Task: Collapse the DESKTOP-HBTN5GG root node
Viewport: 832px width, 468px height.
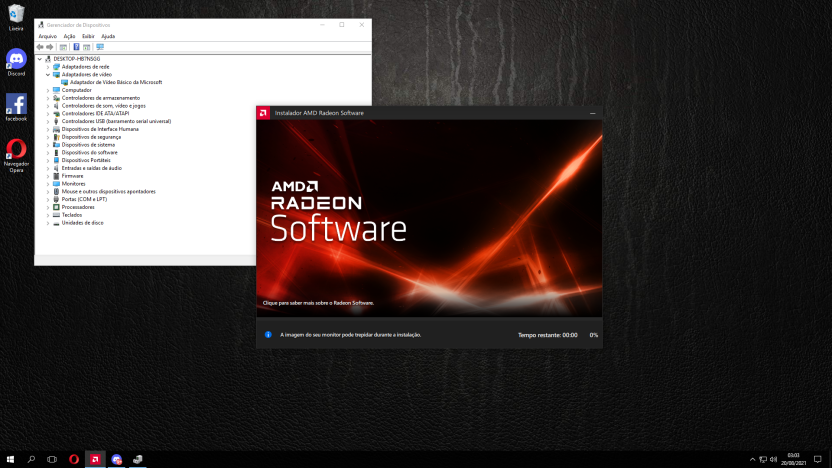Action: pos(40,59)
